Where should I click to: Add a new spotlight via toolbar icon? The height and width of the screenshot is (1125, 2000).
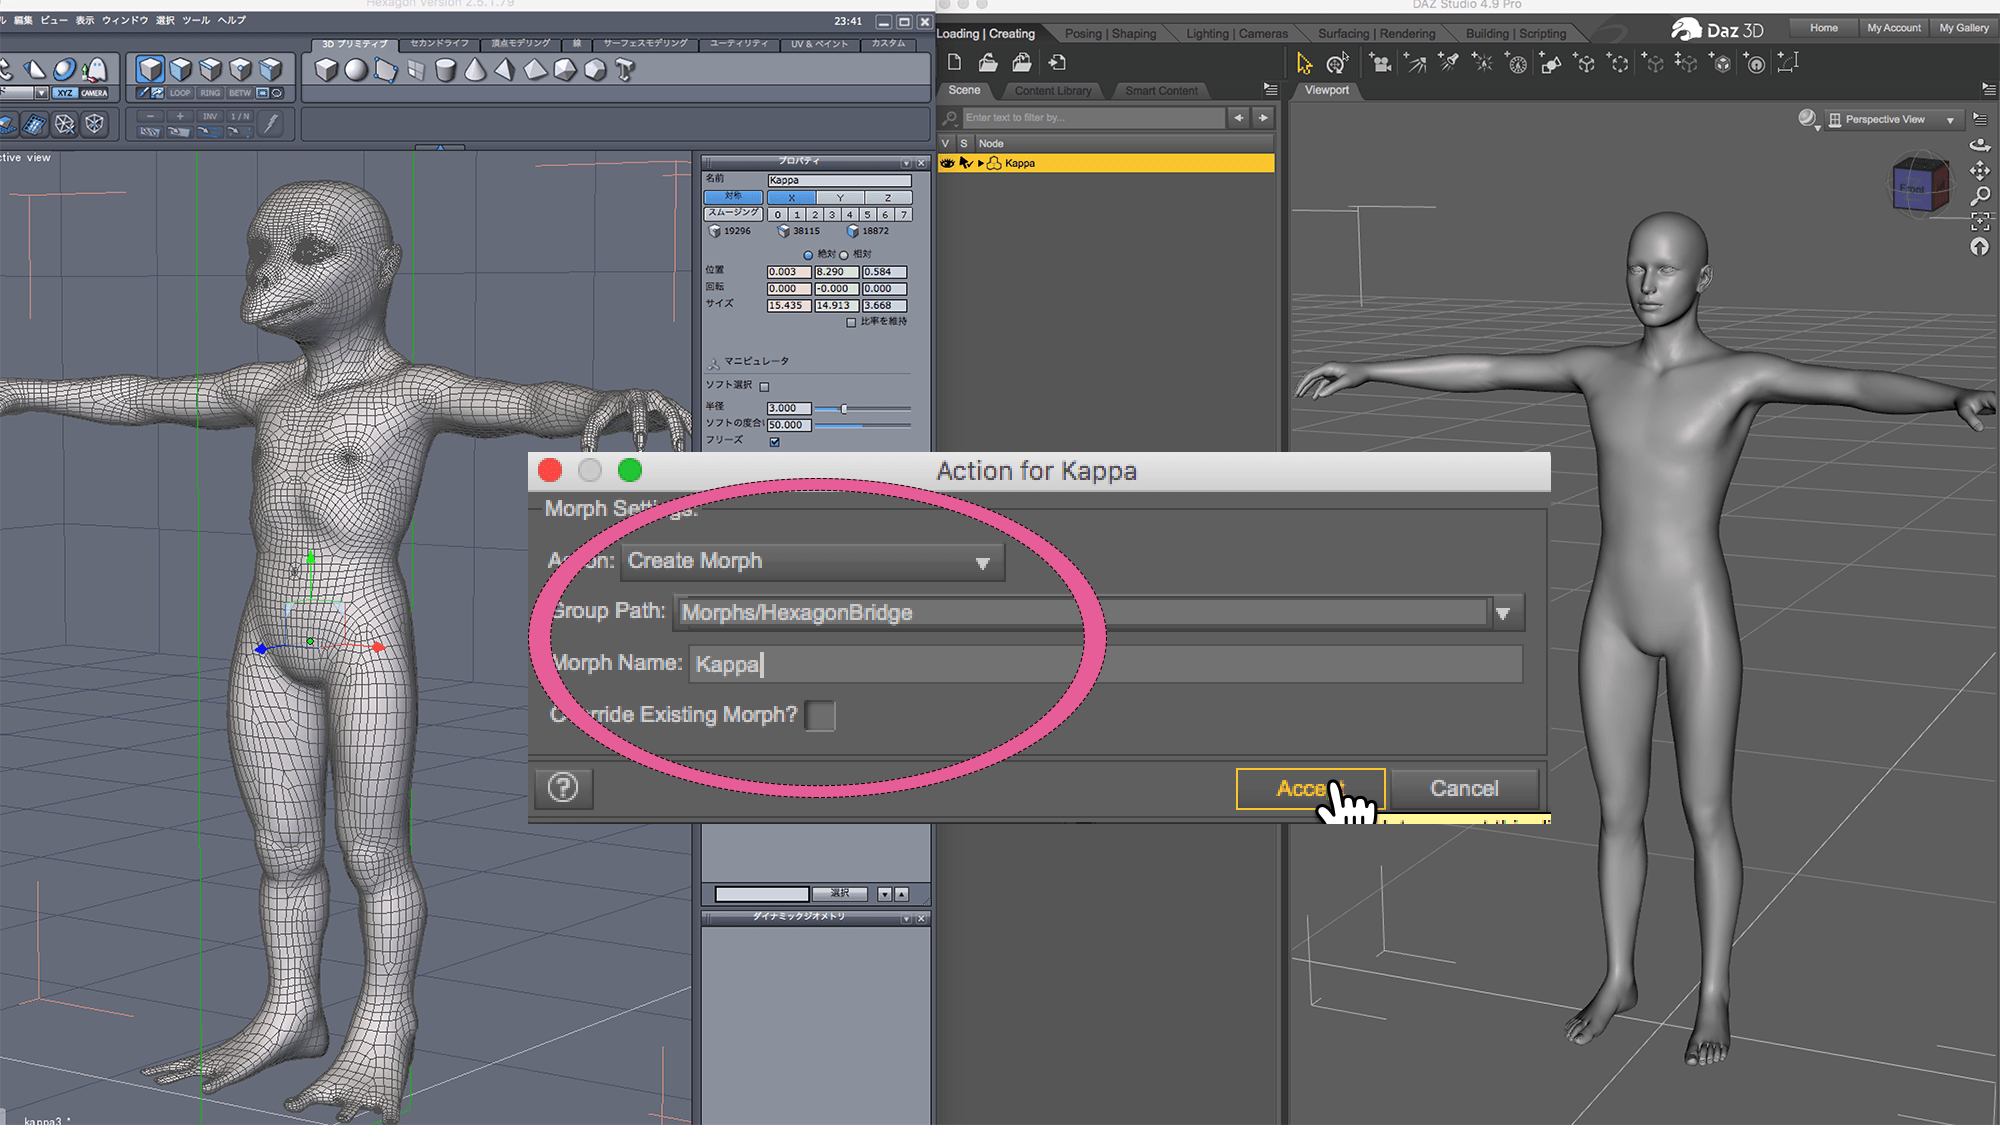click(x=1448, y=64)
